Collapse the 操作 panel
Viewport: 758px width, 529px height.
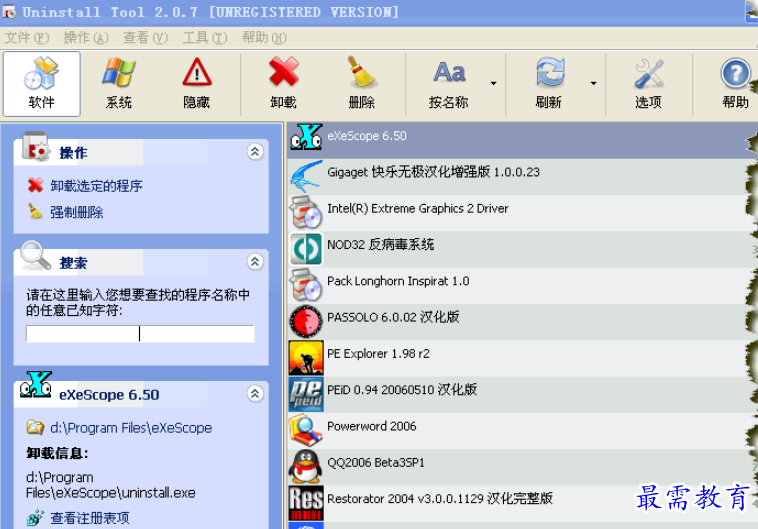click(x=255, y=152)
